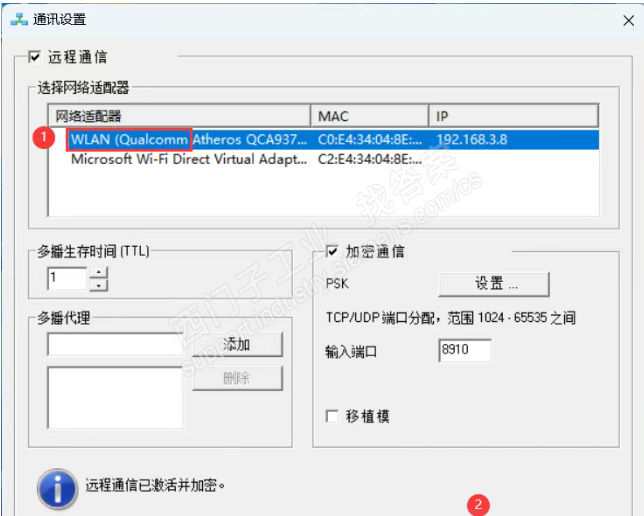This screenshot has width=644, height=516.
Task: Enable the 移植模 checkbox
Action: click(x=332, y=416)
